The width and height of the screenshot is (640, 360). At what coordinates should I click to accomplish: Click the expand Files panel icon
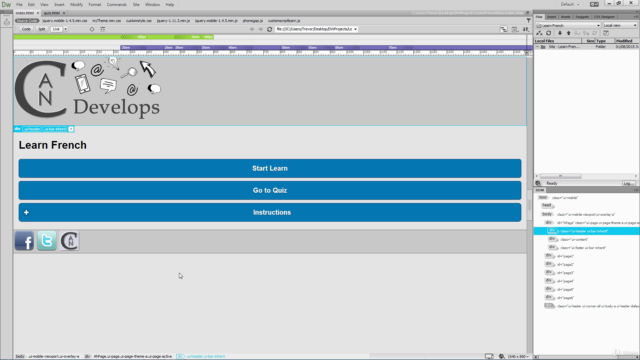click(606, 33)
